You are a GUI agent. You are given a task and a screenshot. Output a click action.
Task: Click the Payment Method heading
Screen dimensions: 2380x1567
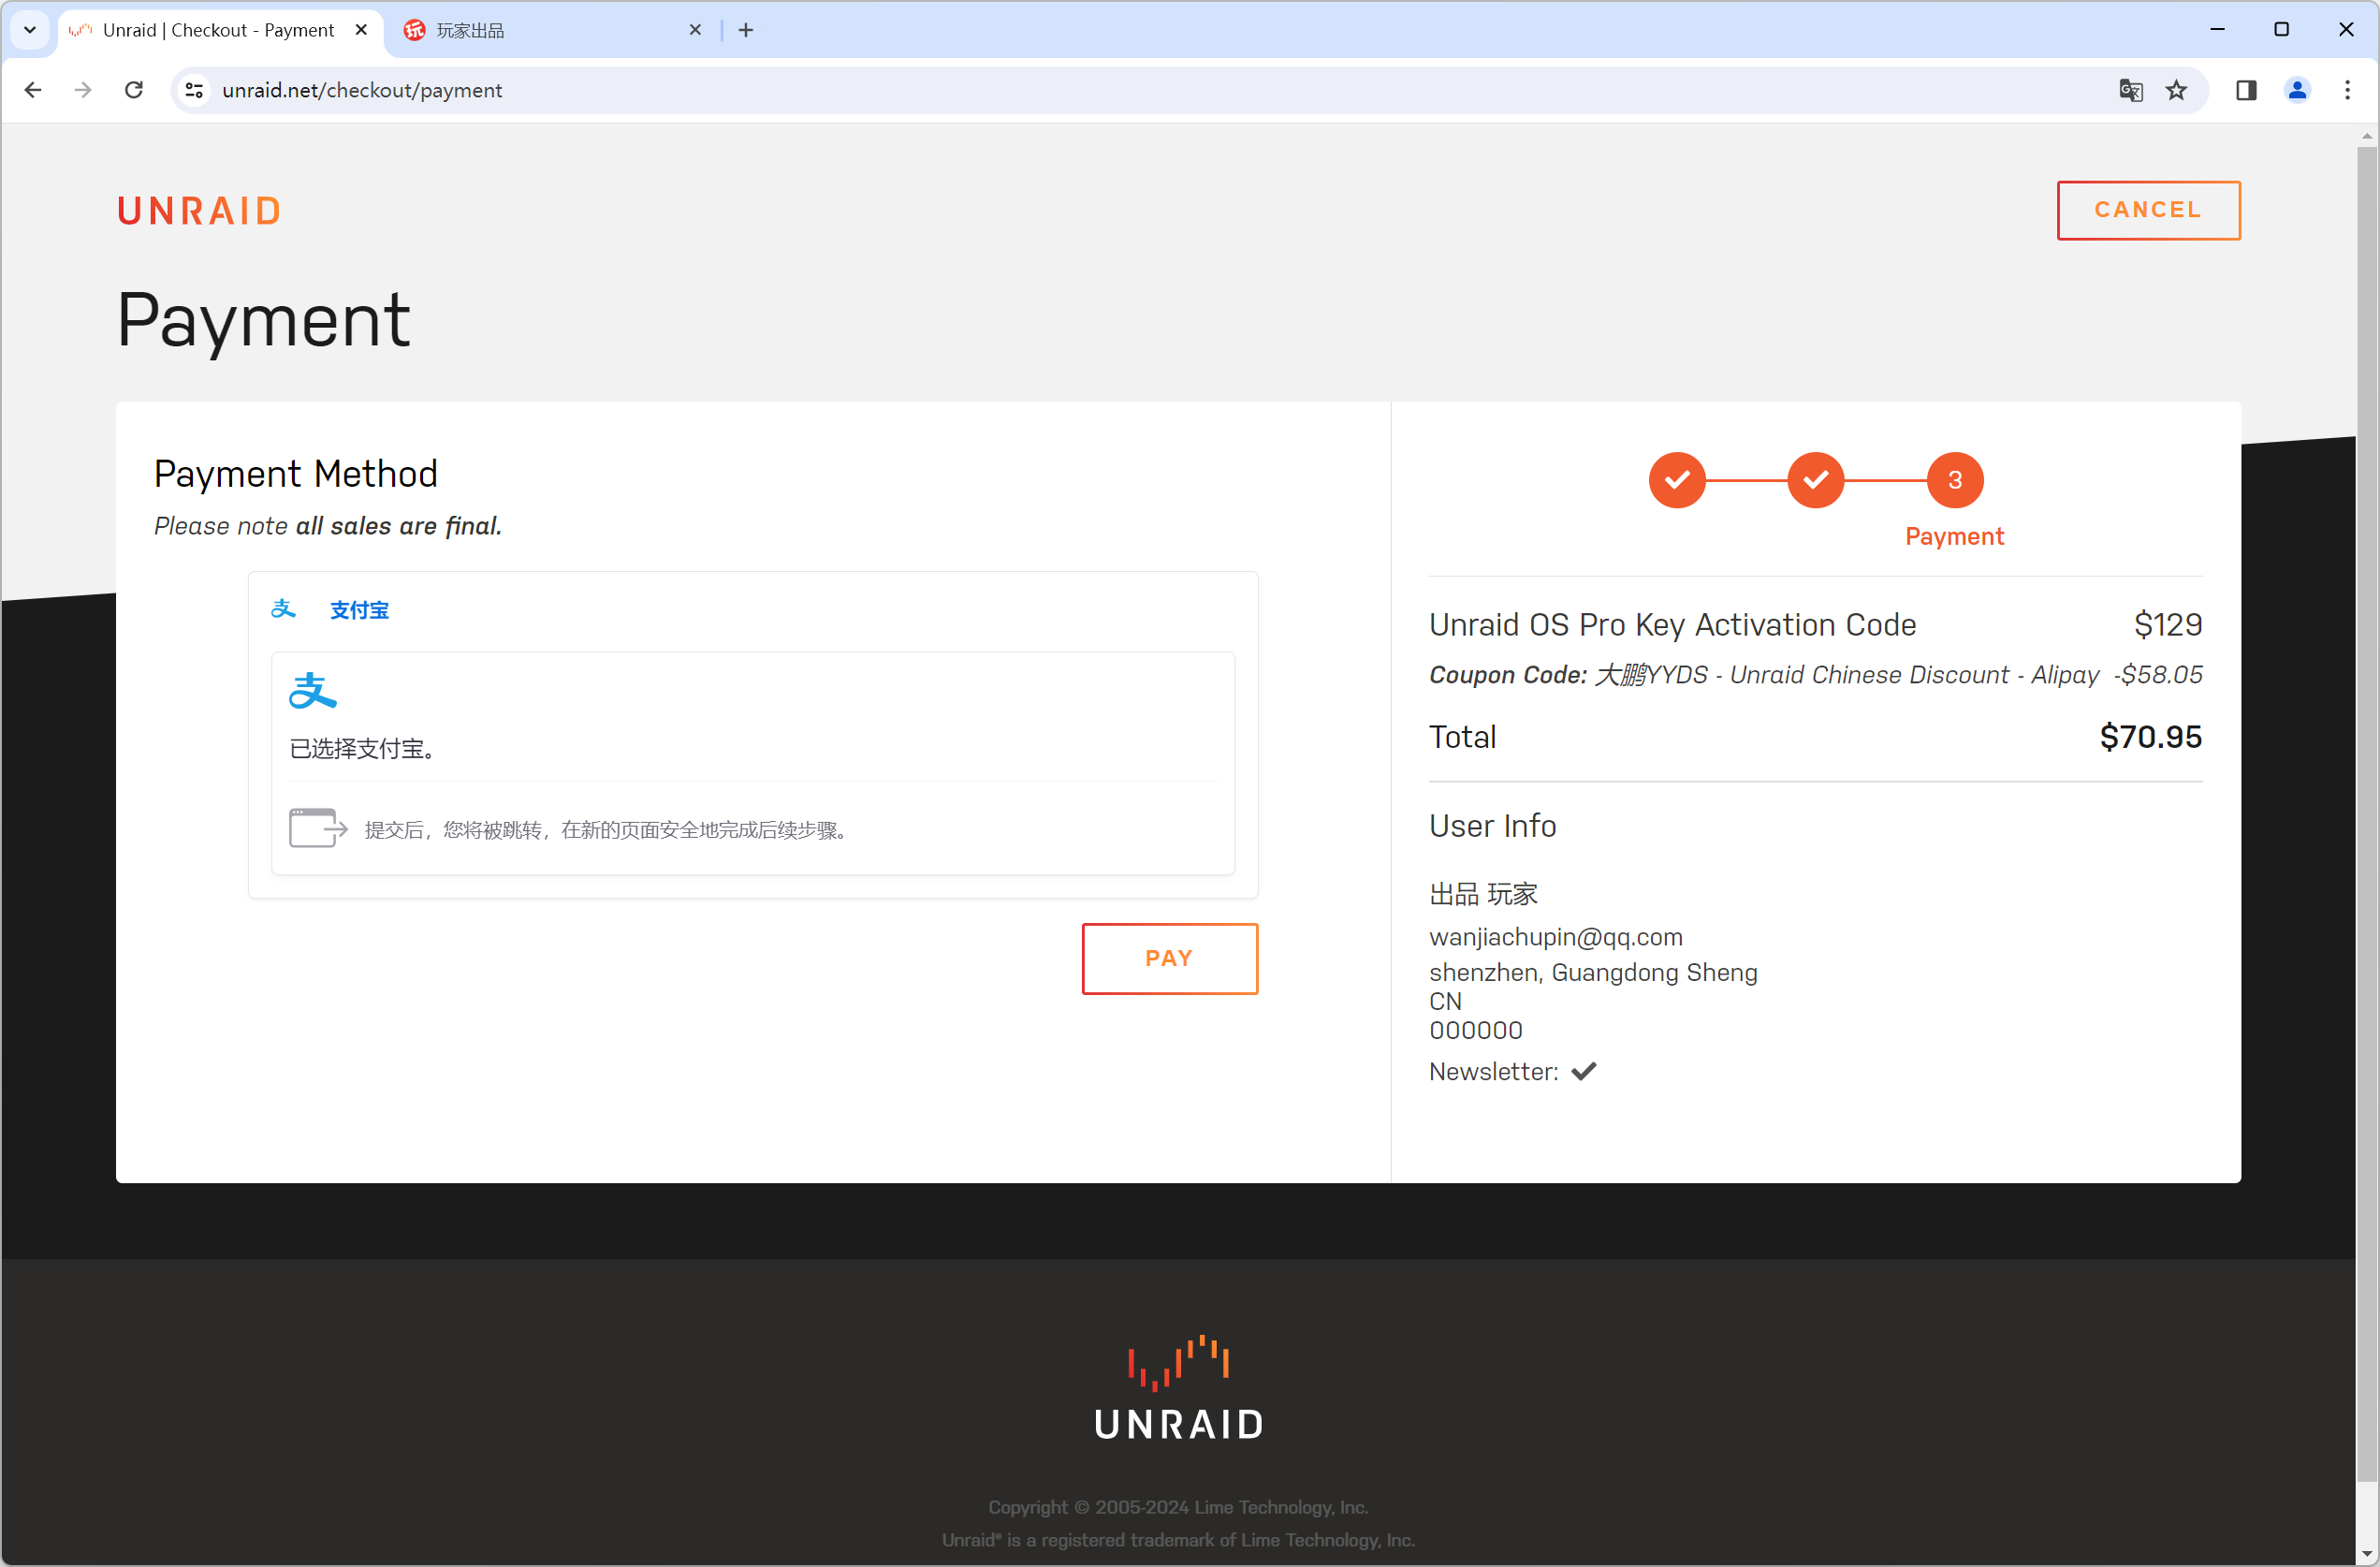point(296,474)
